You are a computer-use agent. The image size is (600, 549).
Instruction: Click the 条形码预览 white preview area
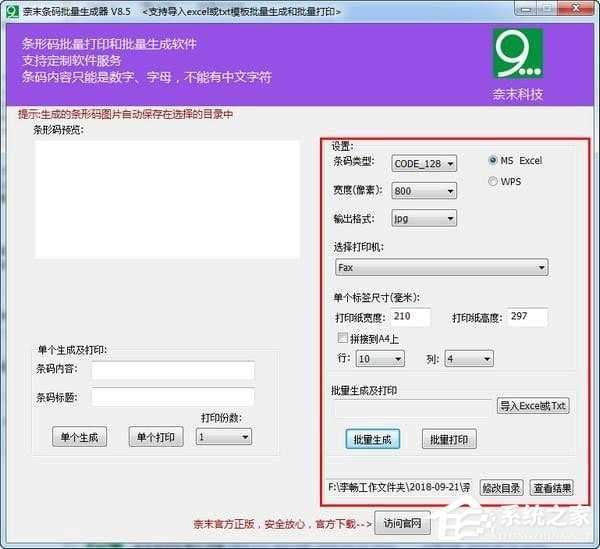167,199
